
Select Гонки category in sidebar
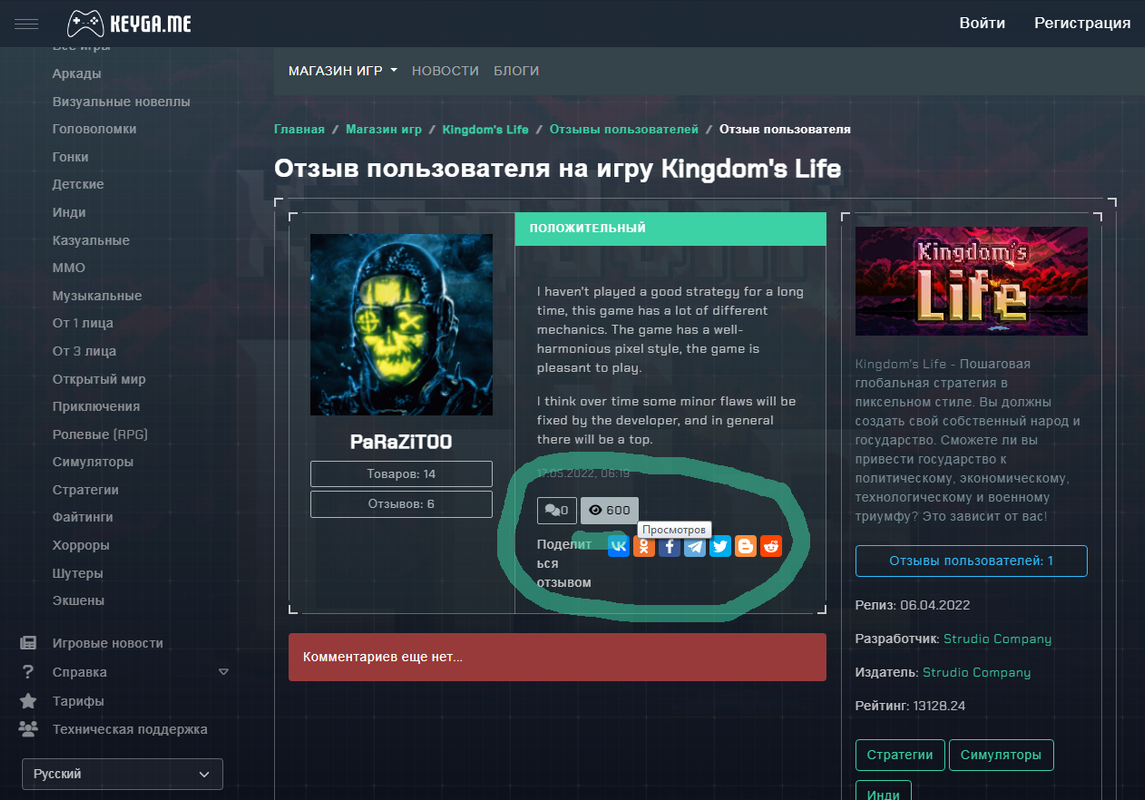pos(70,157)
